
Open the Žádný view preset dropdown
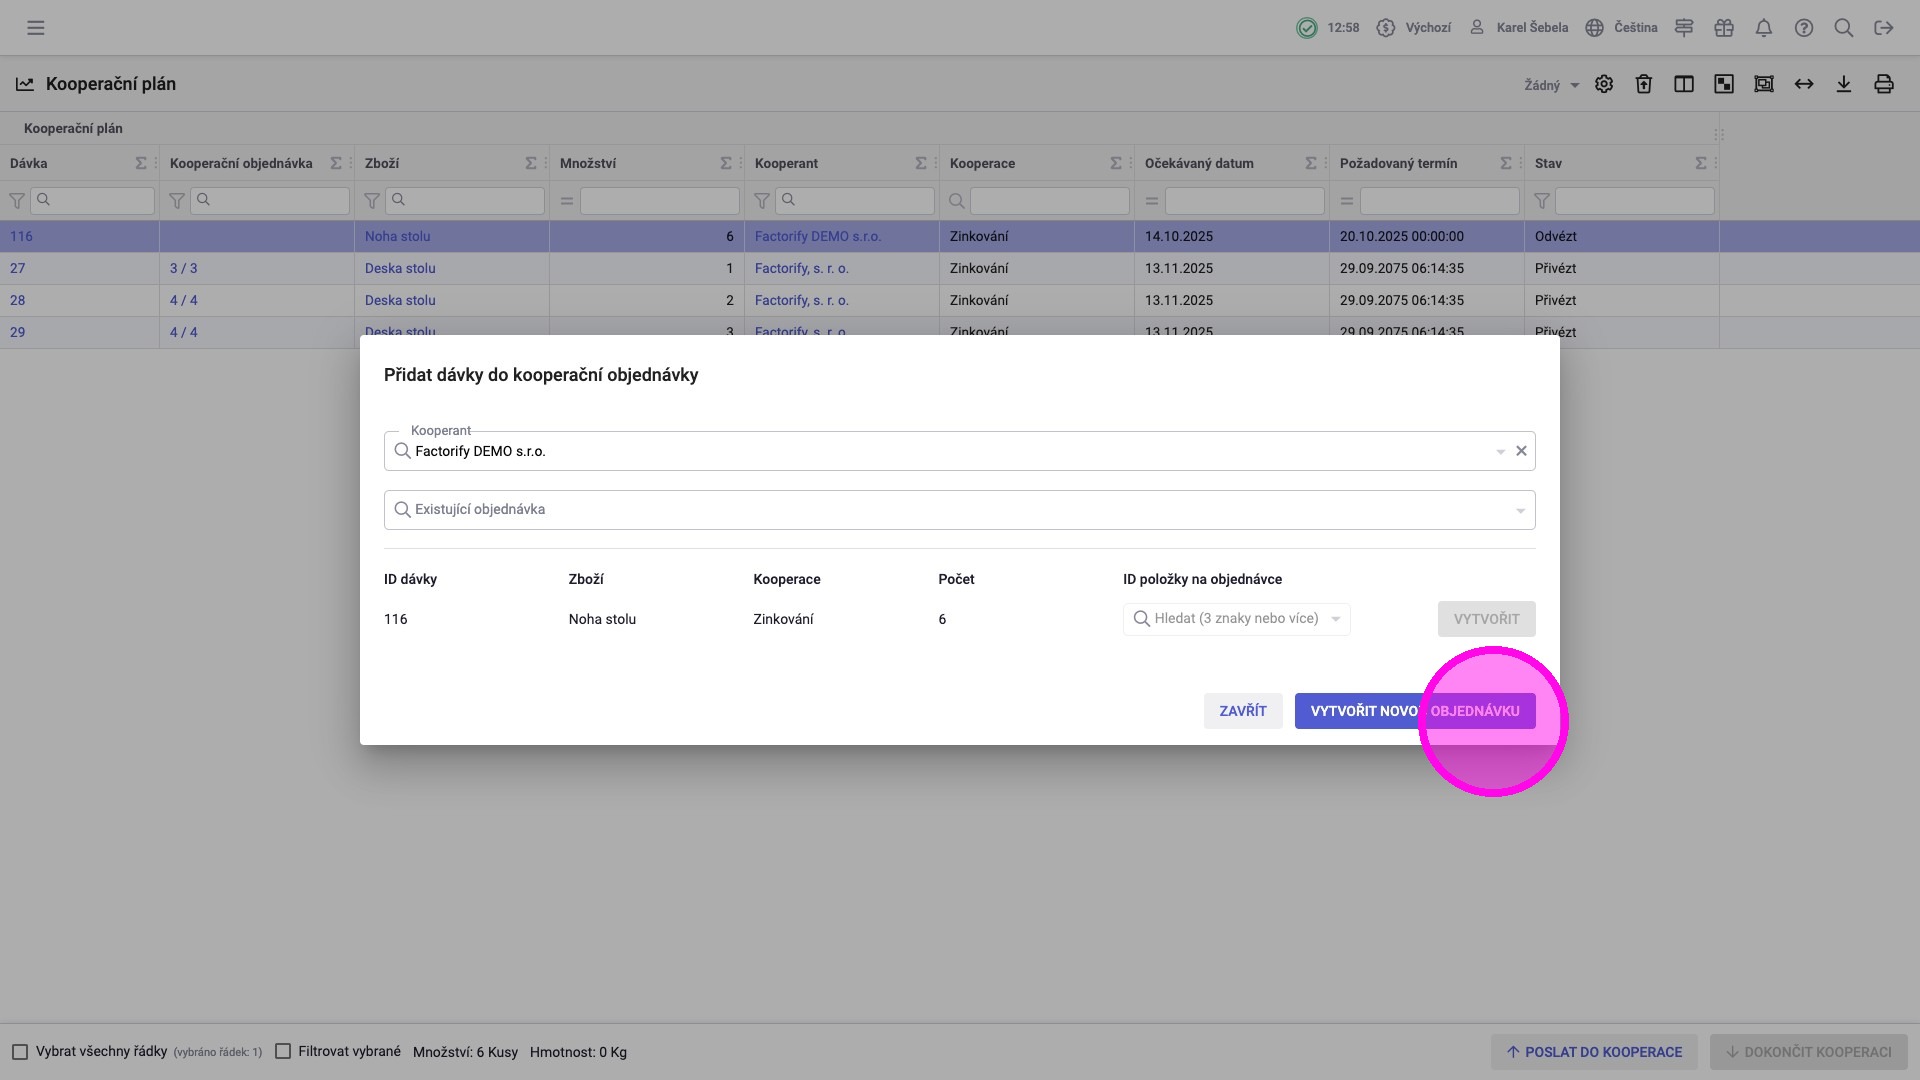pos(1551,85)
